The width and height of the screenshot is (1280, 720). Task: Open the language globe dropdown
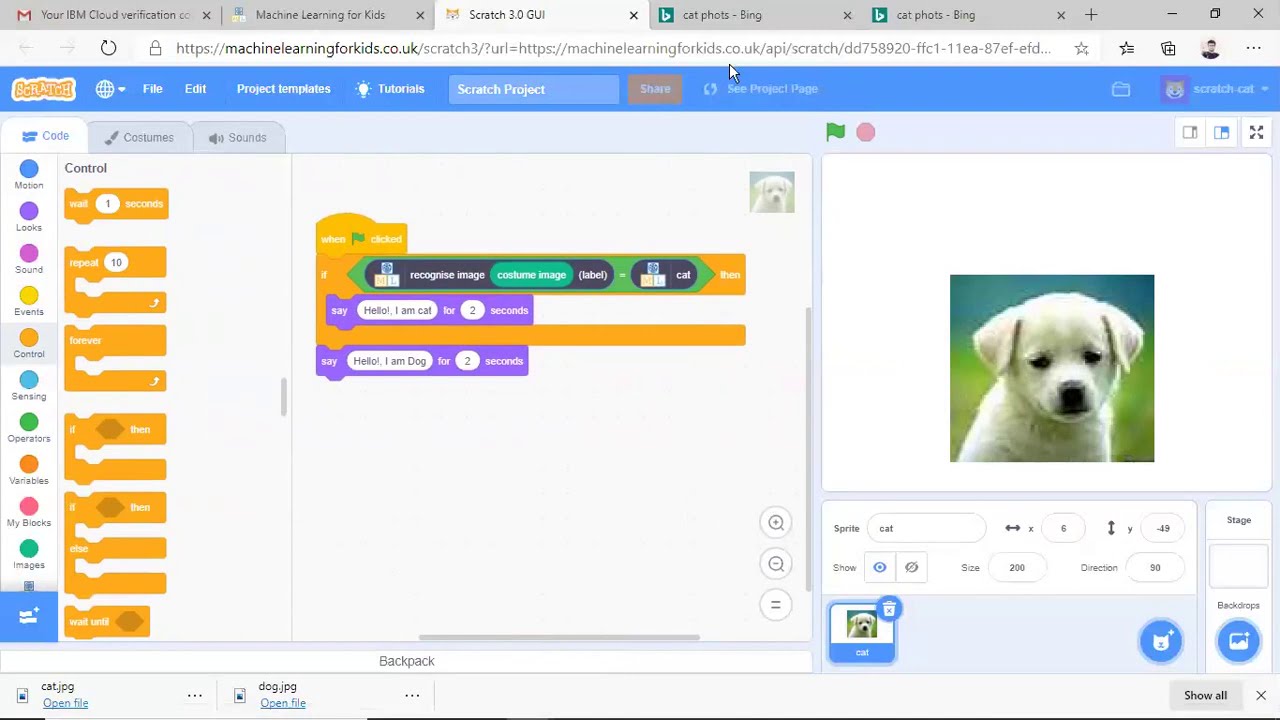tap(110, 89)
